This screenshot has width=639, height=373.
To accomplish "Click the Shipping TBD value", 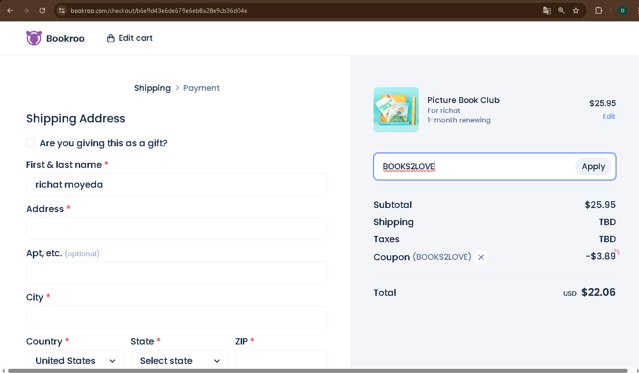I will coord(607,222).
